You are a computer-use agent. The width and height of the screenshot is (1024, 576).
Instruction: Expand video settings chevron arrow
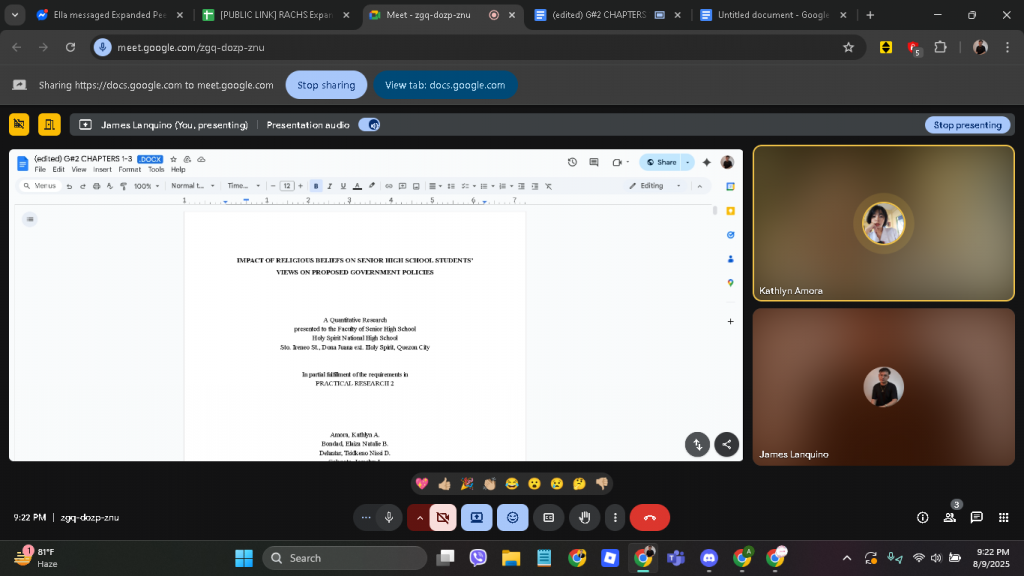coord(419,517)
